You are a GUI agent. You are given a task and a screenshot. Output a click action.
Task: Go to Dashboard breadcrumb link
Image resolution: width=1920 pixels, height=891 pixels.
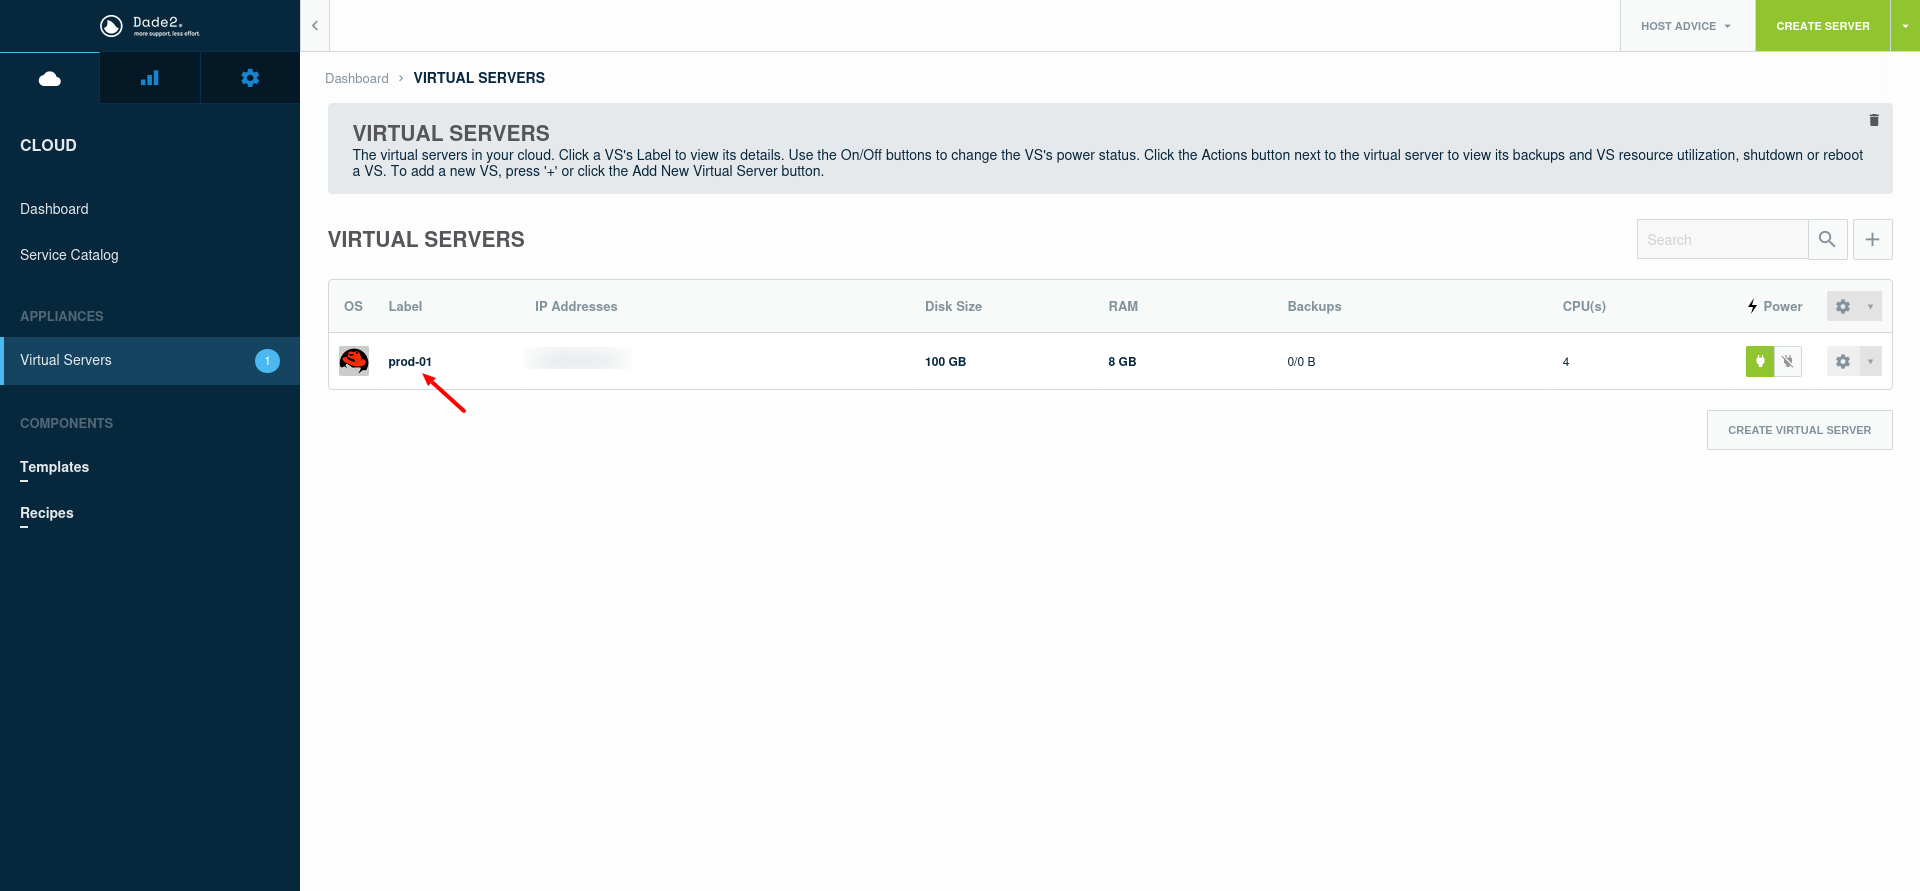pos(357,78)
